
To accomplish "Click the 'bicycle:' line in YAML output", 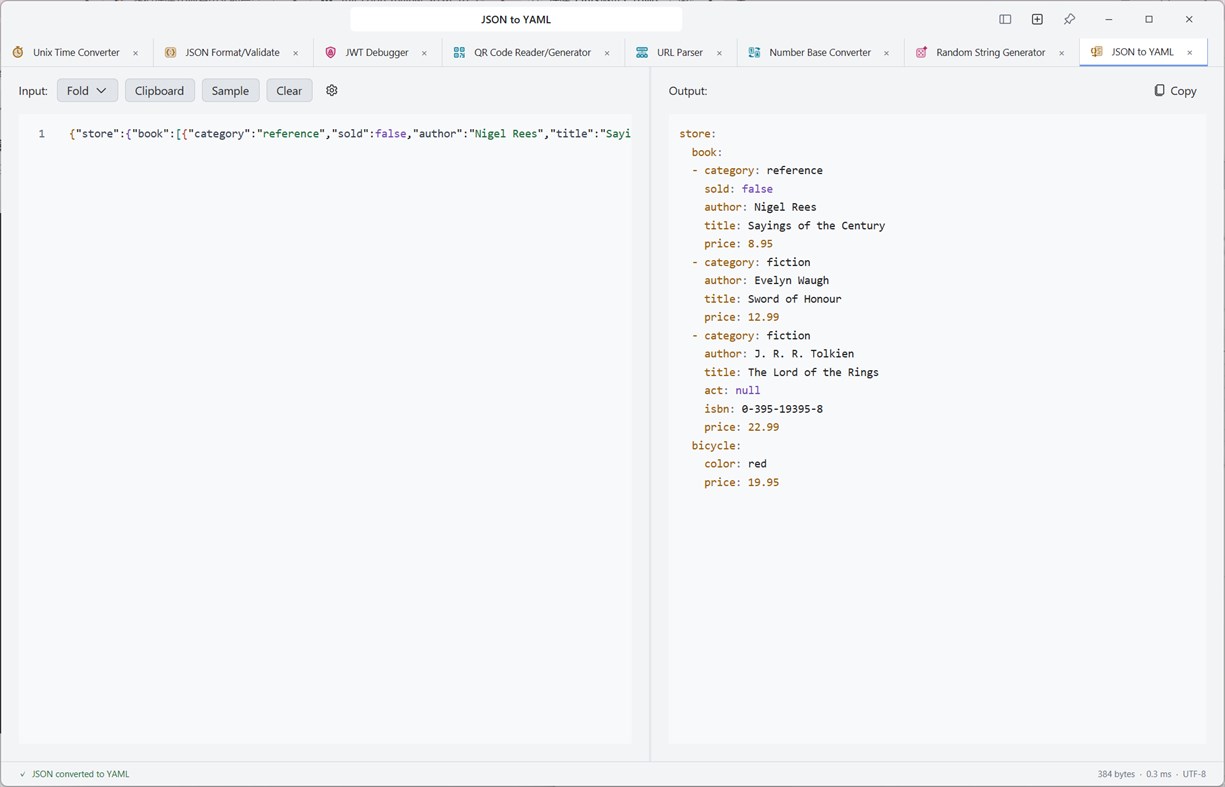I will pyautogui.click(x=716, y=445).
